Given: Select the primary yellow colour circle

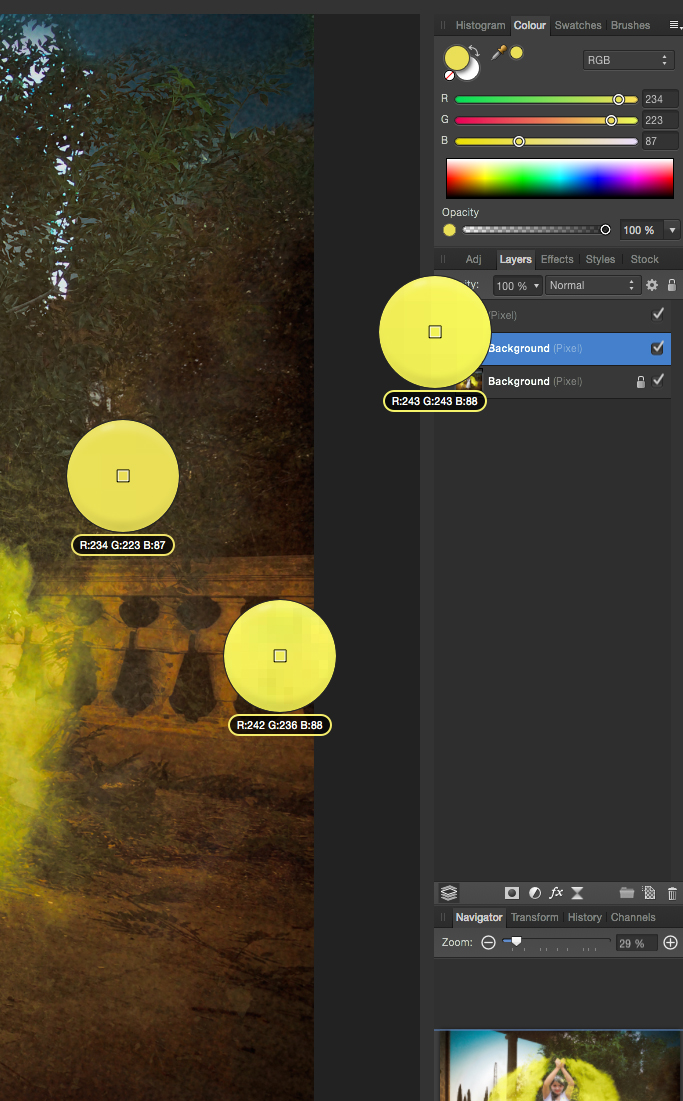Looking at the screenshot, I should point(456,58).
